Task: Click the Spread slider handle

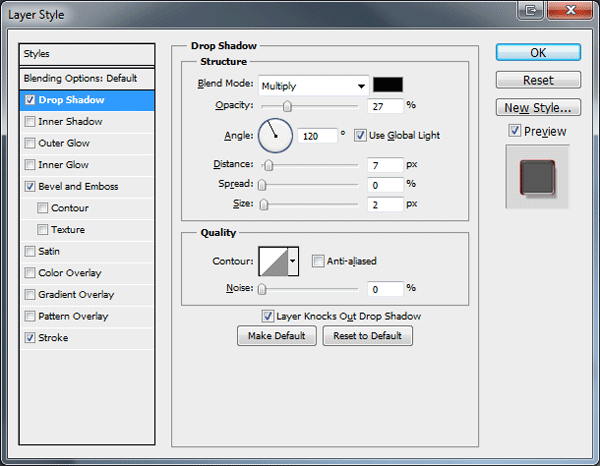Action: click(262, 185)
